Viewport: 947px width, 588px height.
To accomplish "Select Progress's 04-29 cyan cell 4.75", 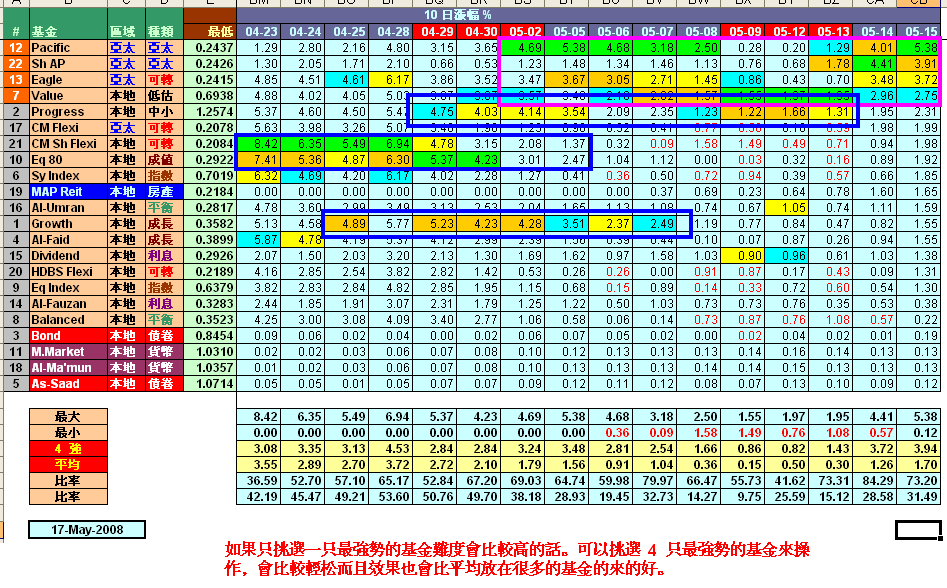I will 435,112.
